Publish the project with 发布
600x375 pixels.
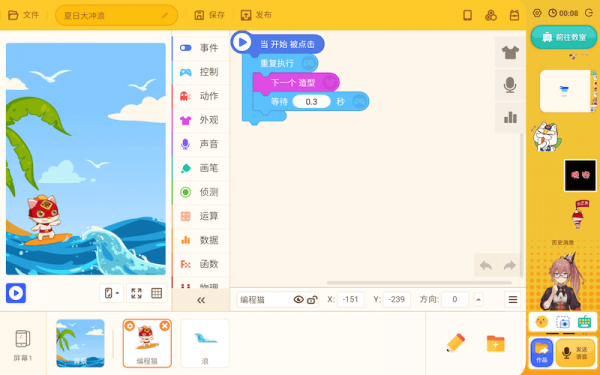point(256,15)
